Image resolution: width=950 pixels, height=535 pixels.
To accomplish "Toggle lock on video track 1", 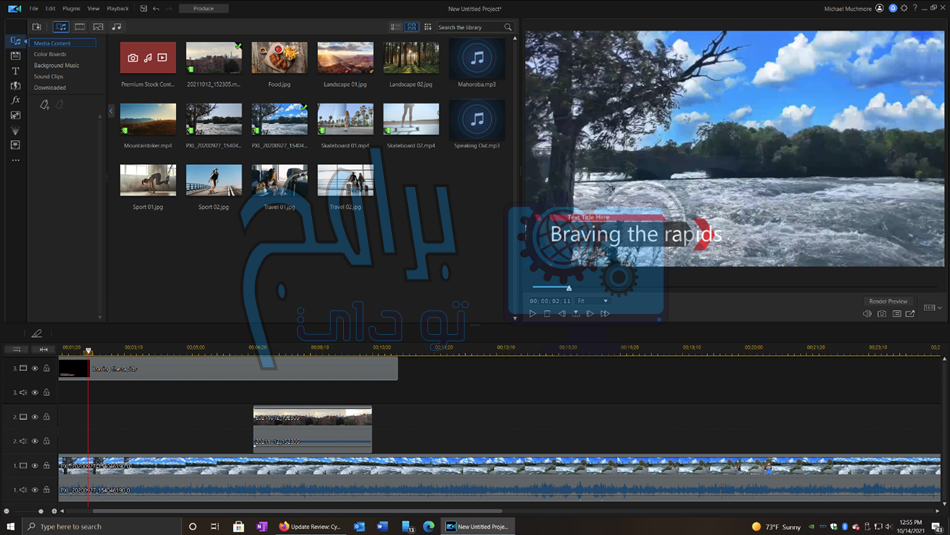I will click(x=46, y=465).
